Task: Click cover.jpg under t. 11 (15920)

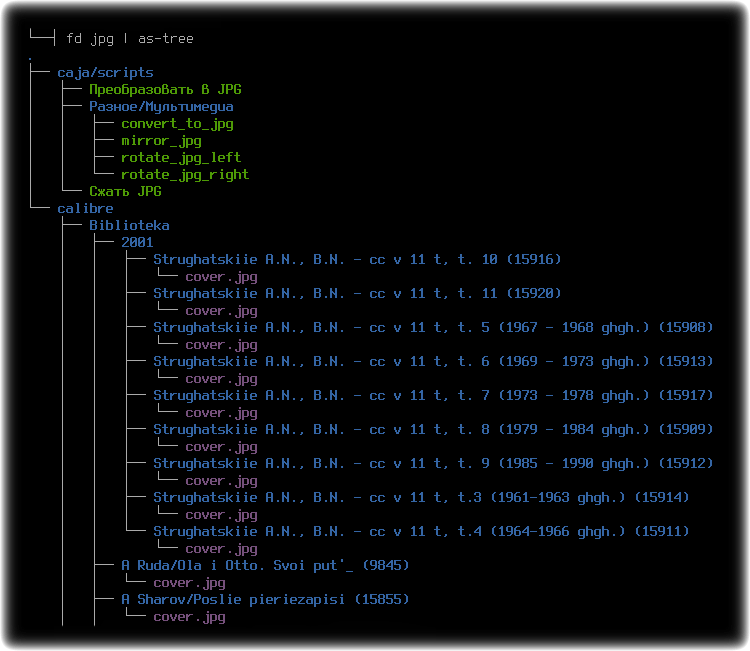Action: (x=221, y=311)
